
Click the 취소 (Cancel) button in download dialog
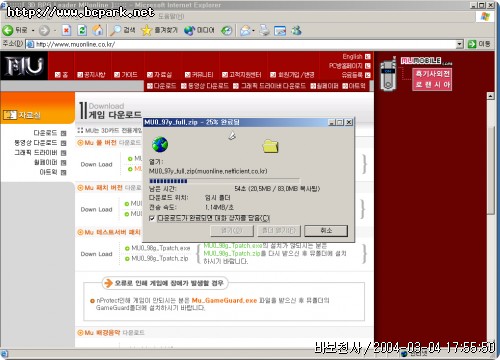[326, 231]
